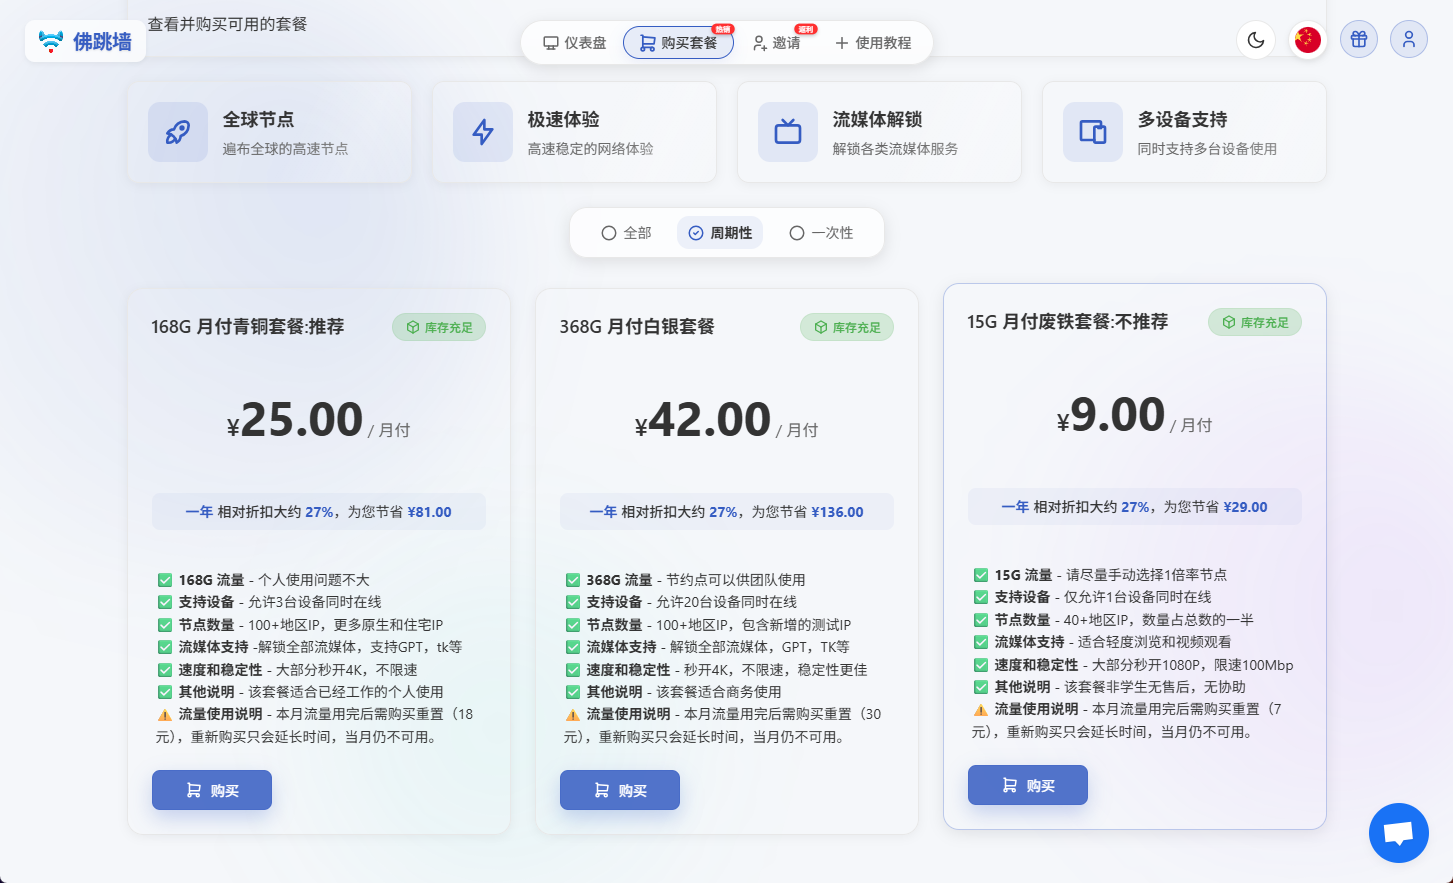Click the 168G 月付青铜套餐:推荐 title
This screenshot has height=883, width=1453.
click(x=248, y=327)
